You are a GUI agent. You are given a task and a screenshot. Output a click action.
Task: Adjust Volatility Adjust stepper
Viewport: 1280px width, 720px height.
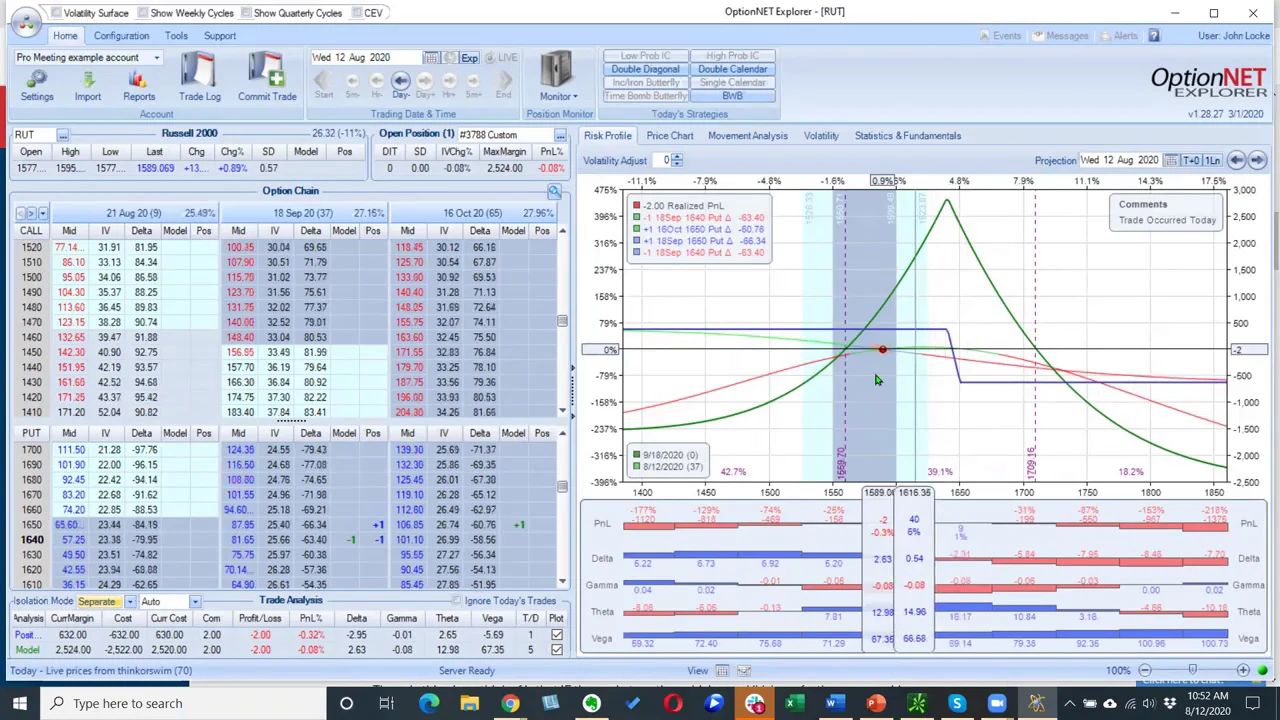click(677, 160)
